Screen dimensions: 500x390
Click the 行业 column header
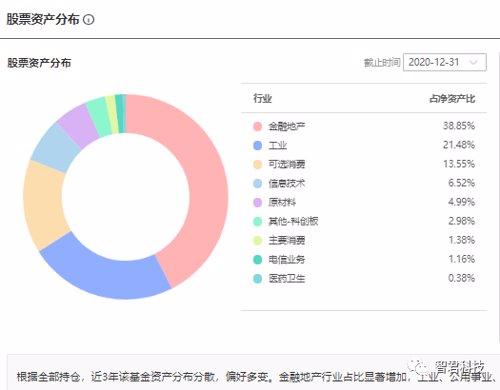click(262, 98)
